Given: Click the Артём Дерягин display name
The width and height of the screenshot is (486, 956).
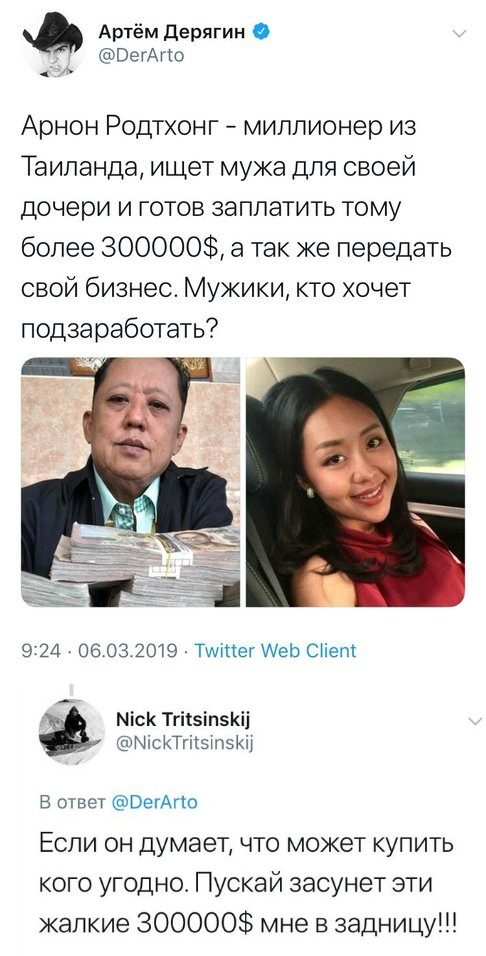Looking at the screenshot, I should click(x=172, y=33).
